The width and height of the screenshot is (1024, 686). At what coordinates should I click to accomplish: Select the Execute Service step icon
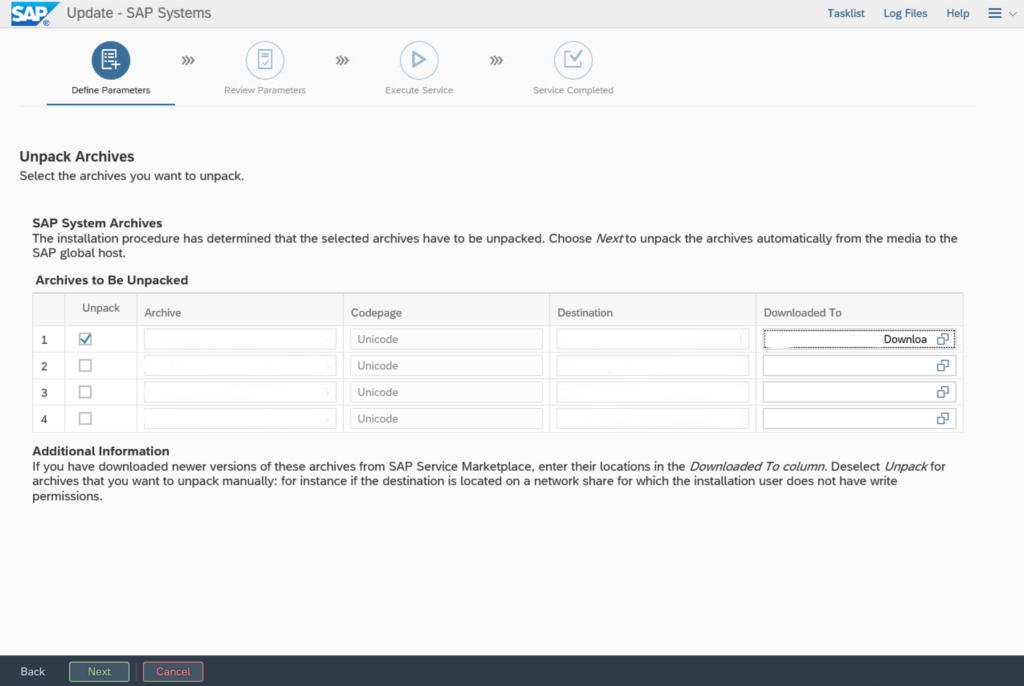click(x=419, y=60)
